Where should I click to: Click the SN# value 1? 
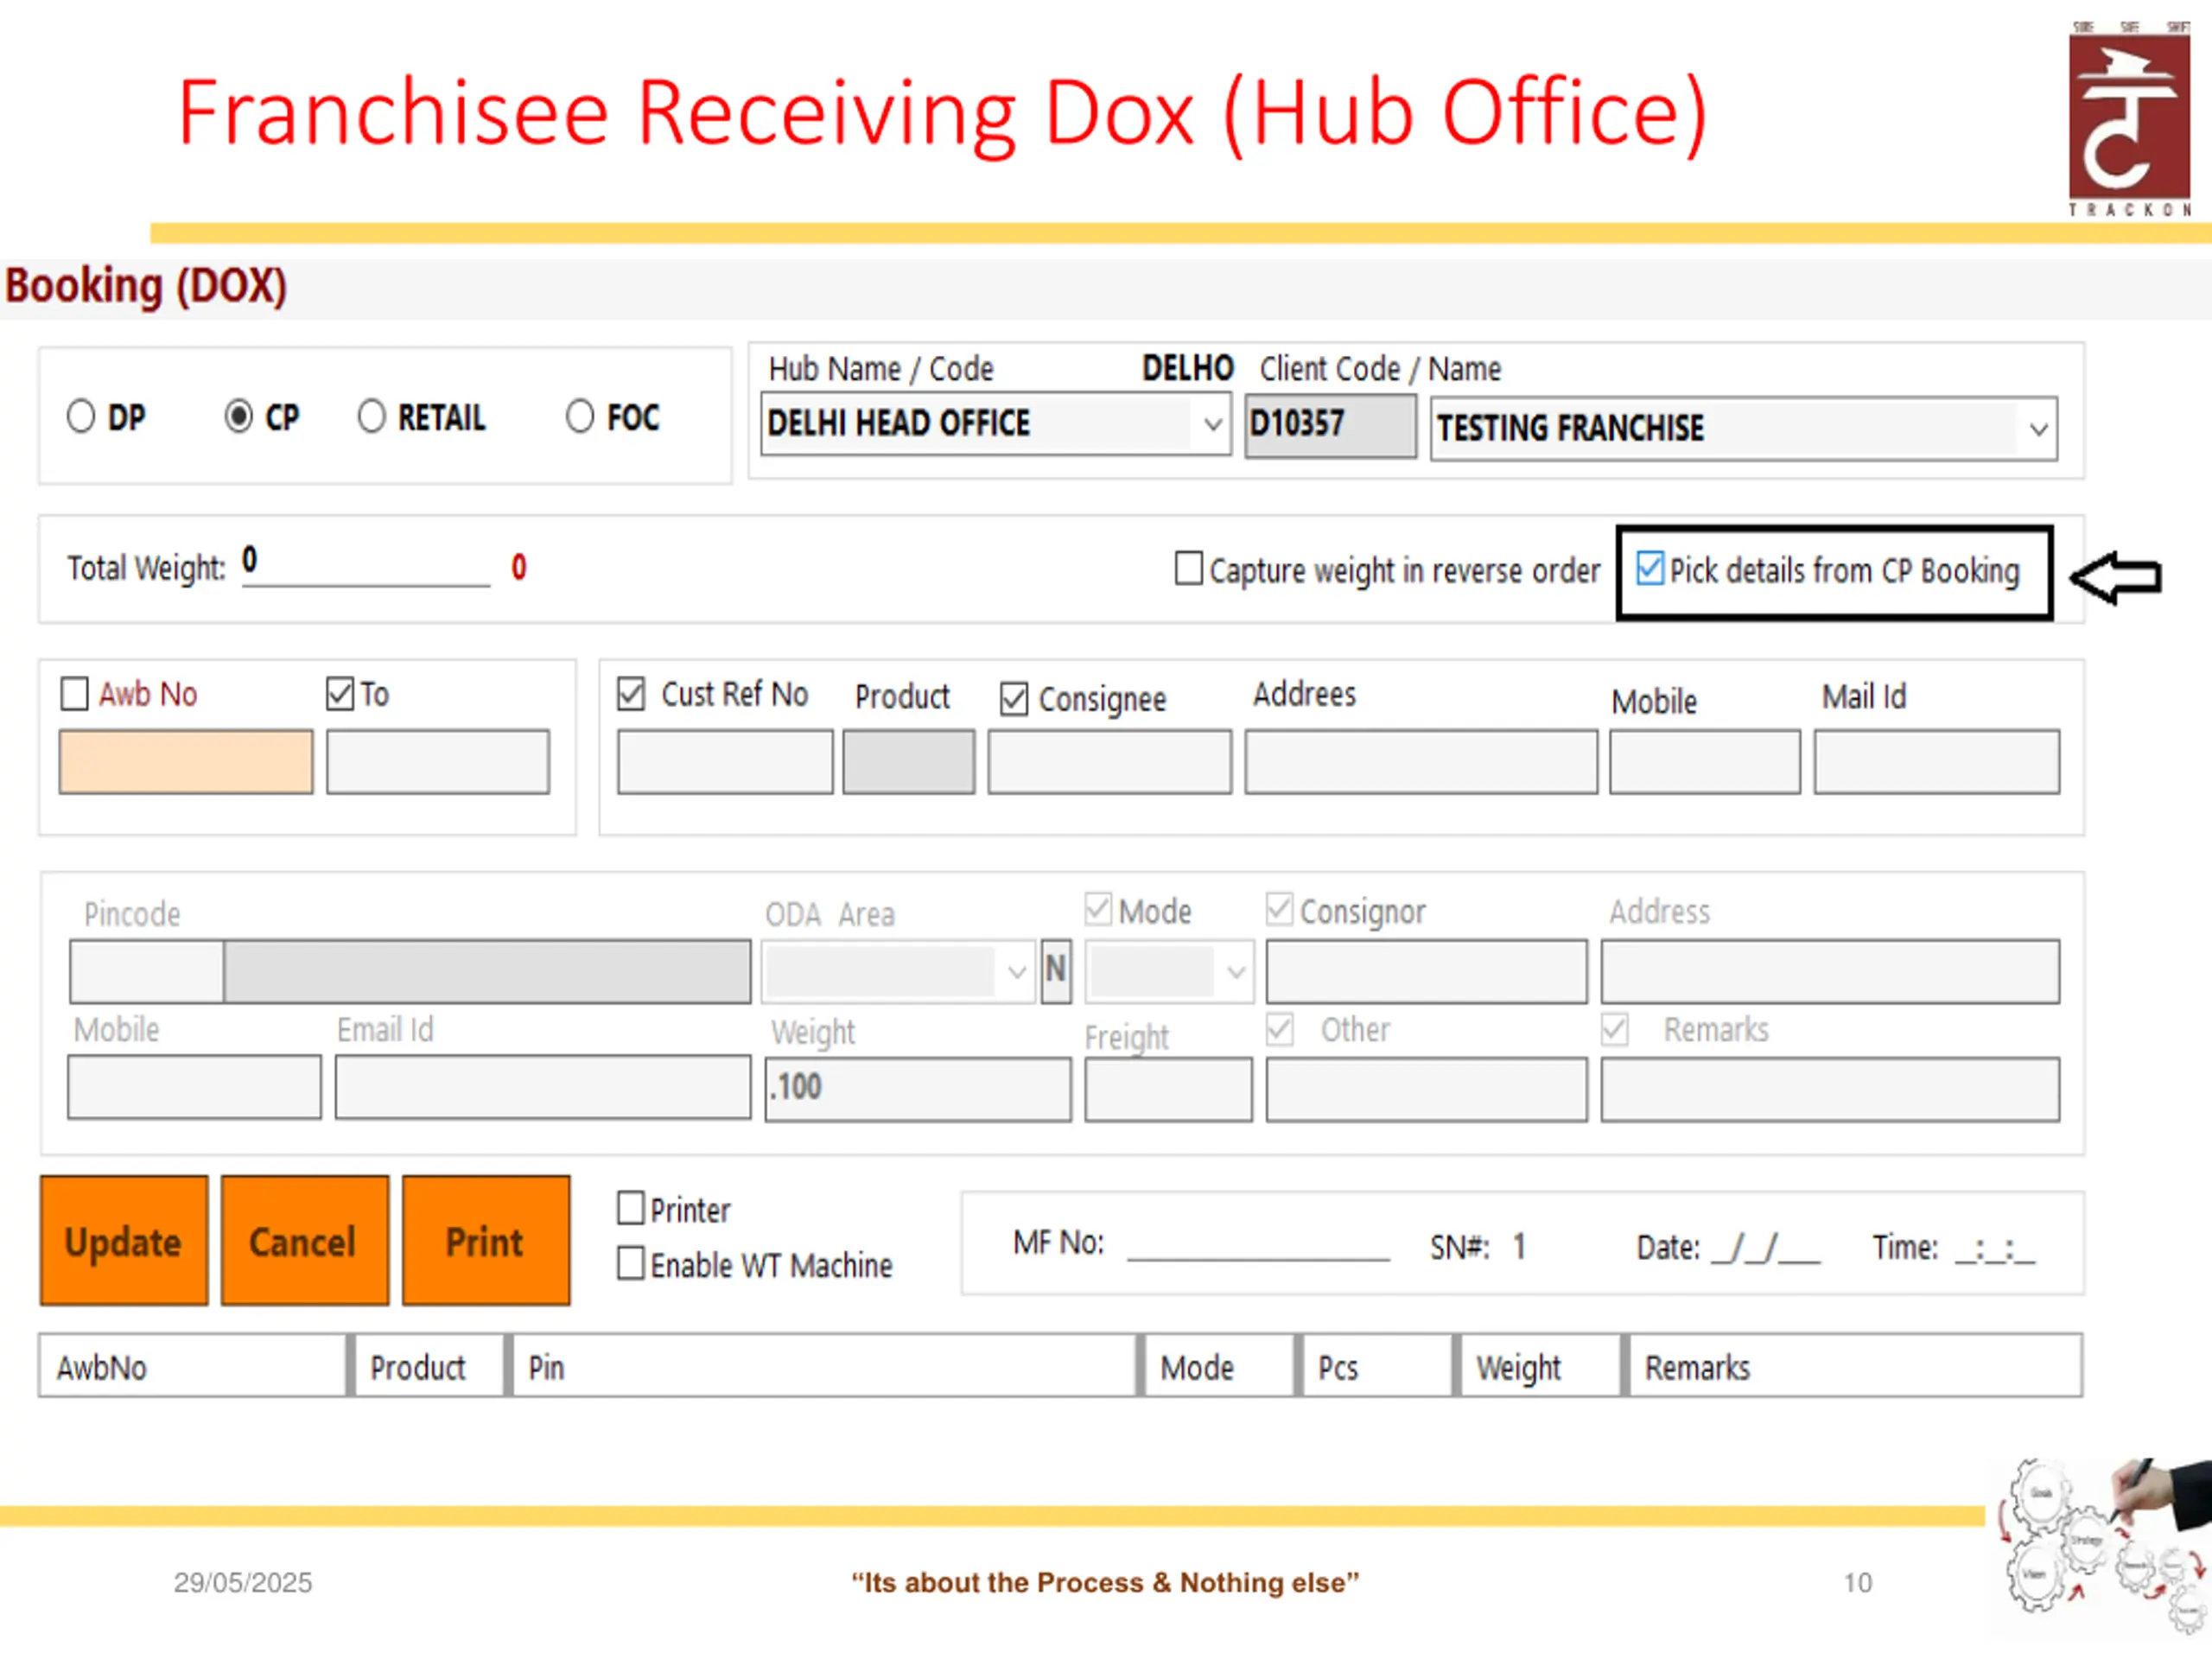point(1519,1246)
